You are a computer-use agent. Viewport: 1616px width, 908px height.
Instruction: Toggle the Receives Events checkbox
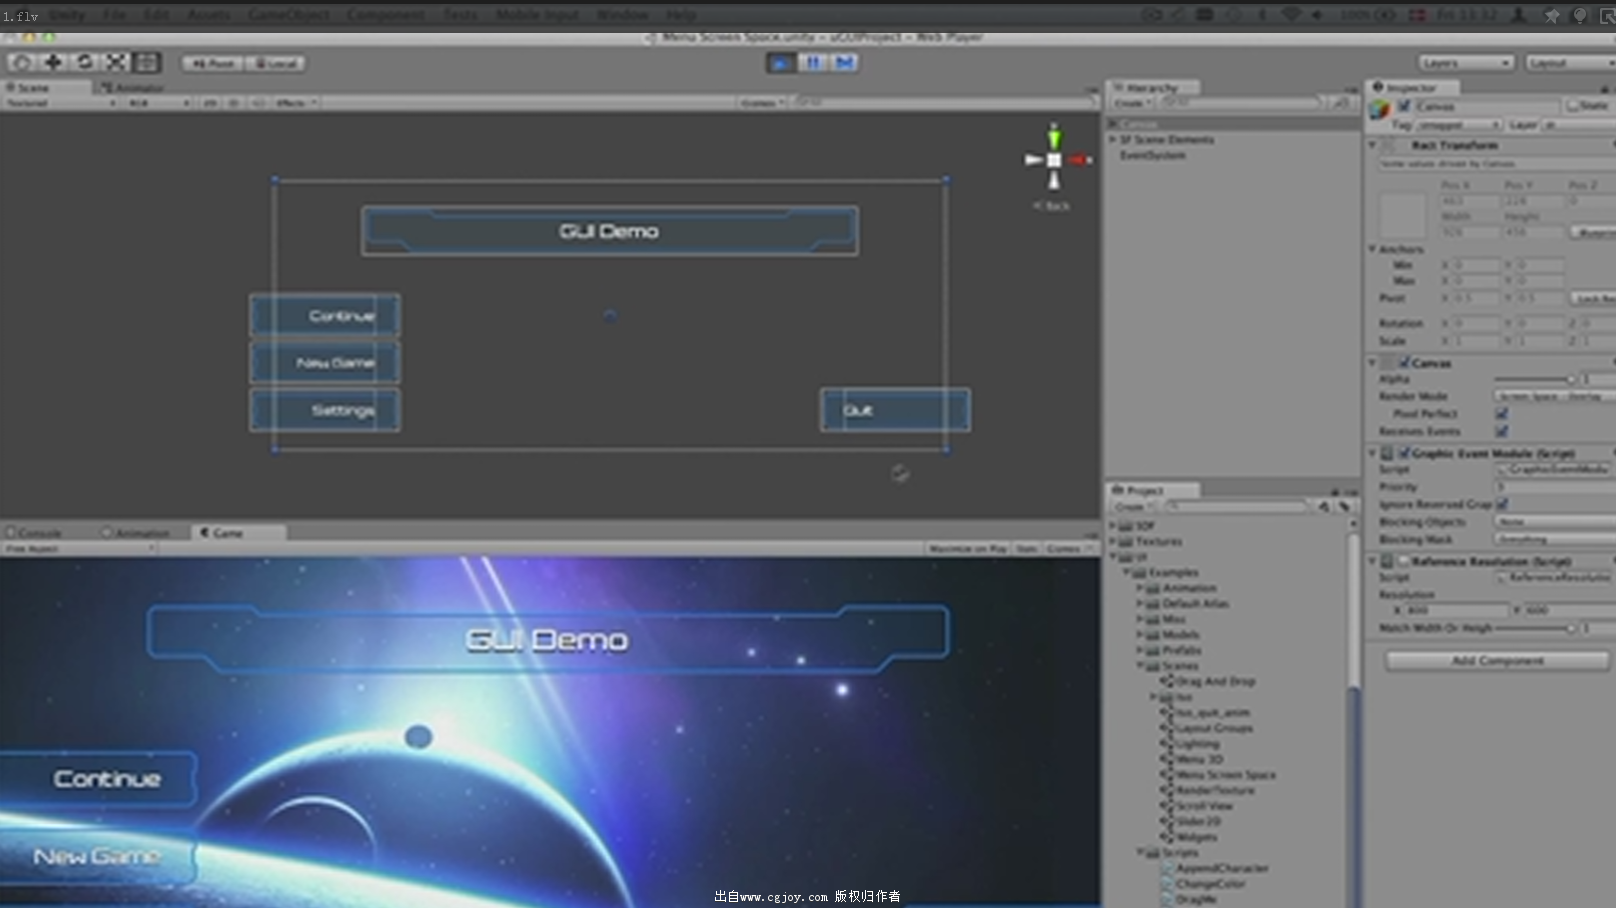pyautogui.click(x=1501, y=431)
